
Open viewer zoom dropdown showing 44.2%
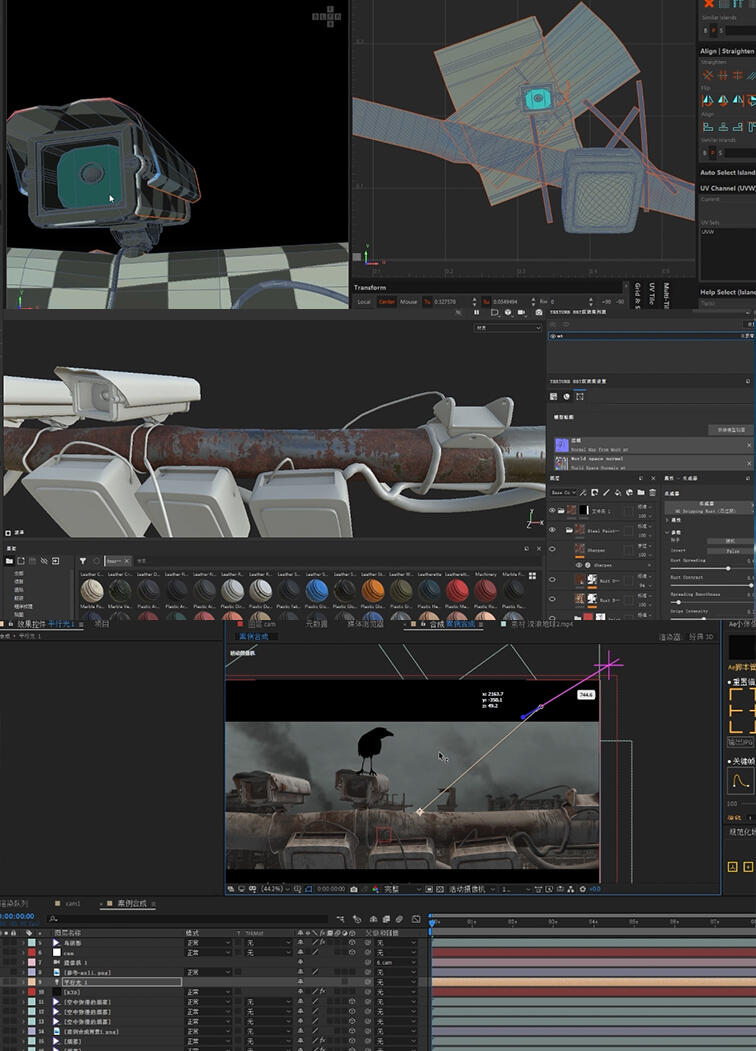click(273, 889)
